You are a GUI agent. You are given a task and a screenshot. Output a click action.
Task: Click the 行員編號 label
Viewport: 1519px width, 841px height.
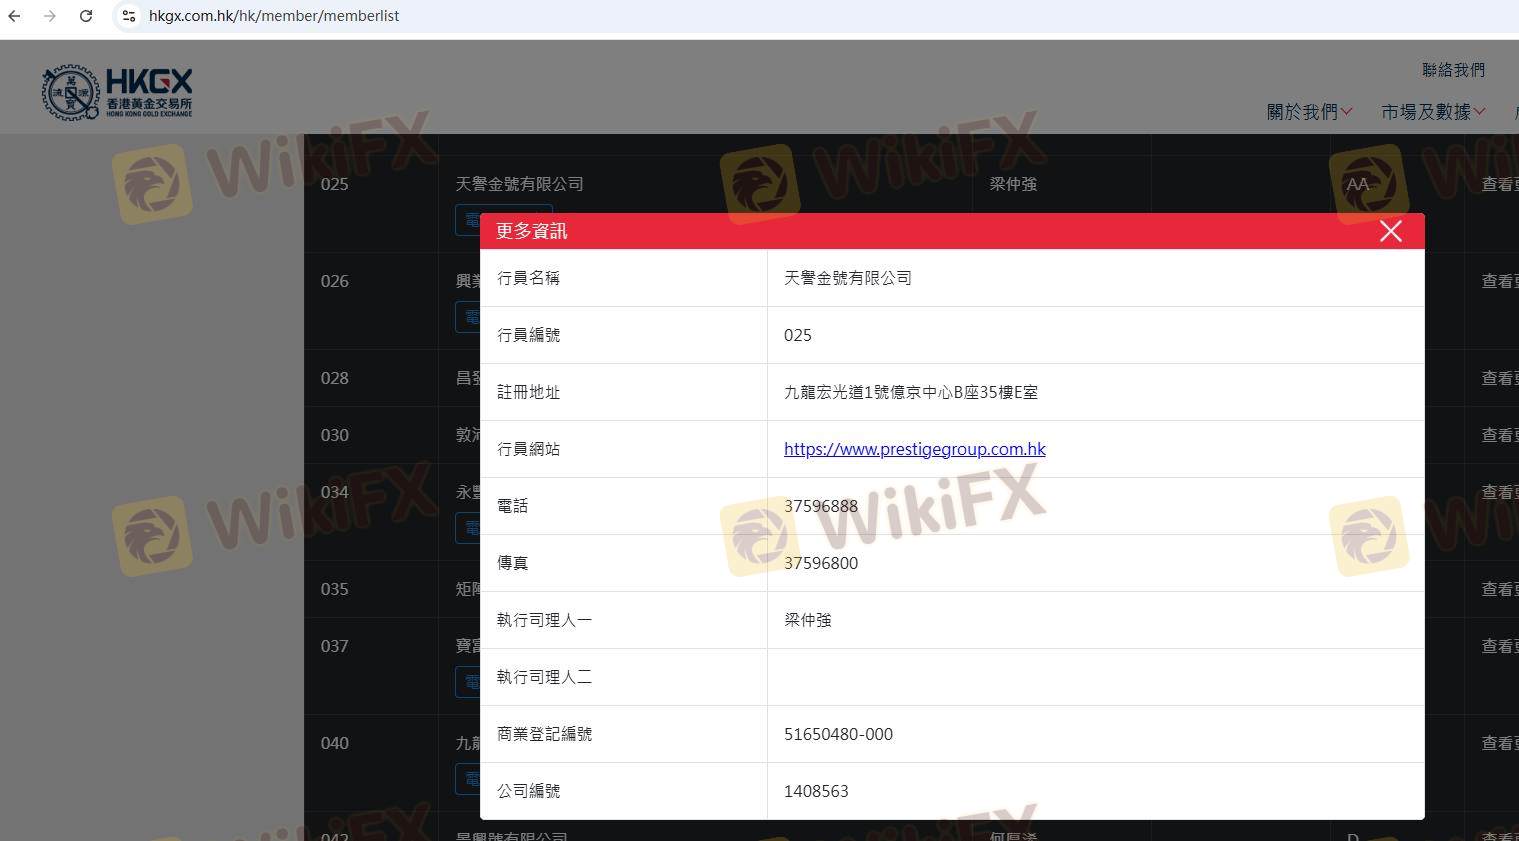528,335
